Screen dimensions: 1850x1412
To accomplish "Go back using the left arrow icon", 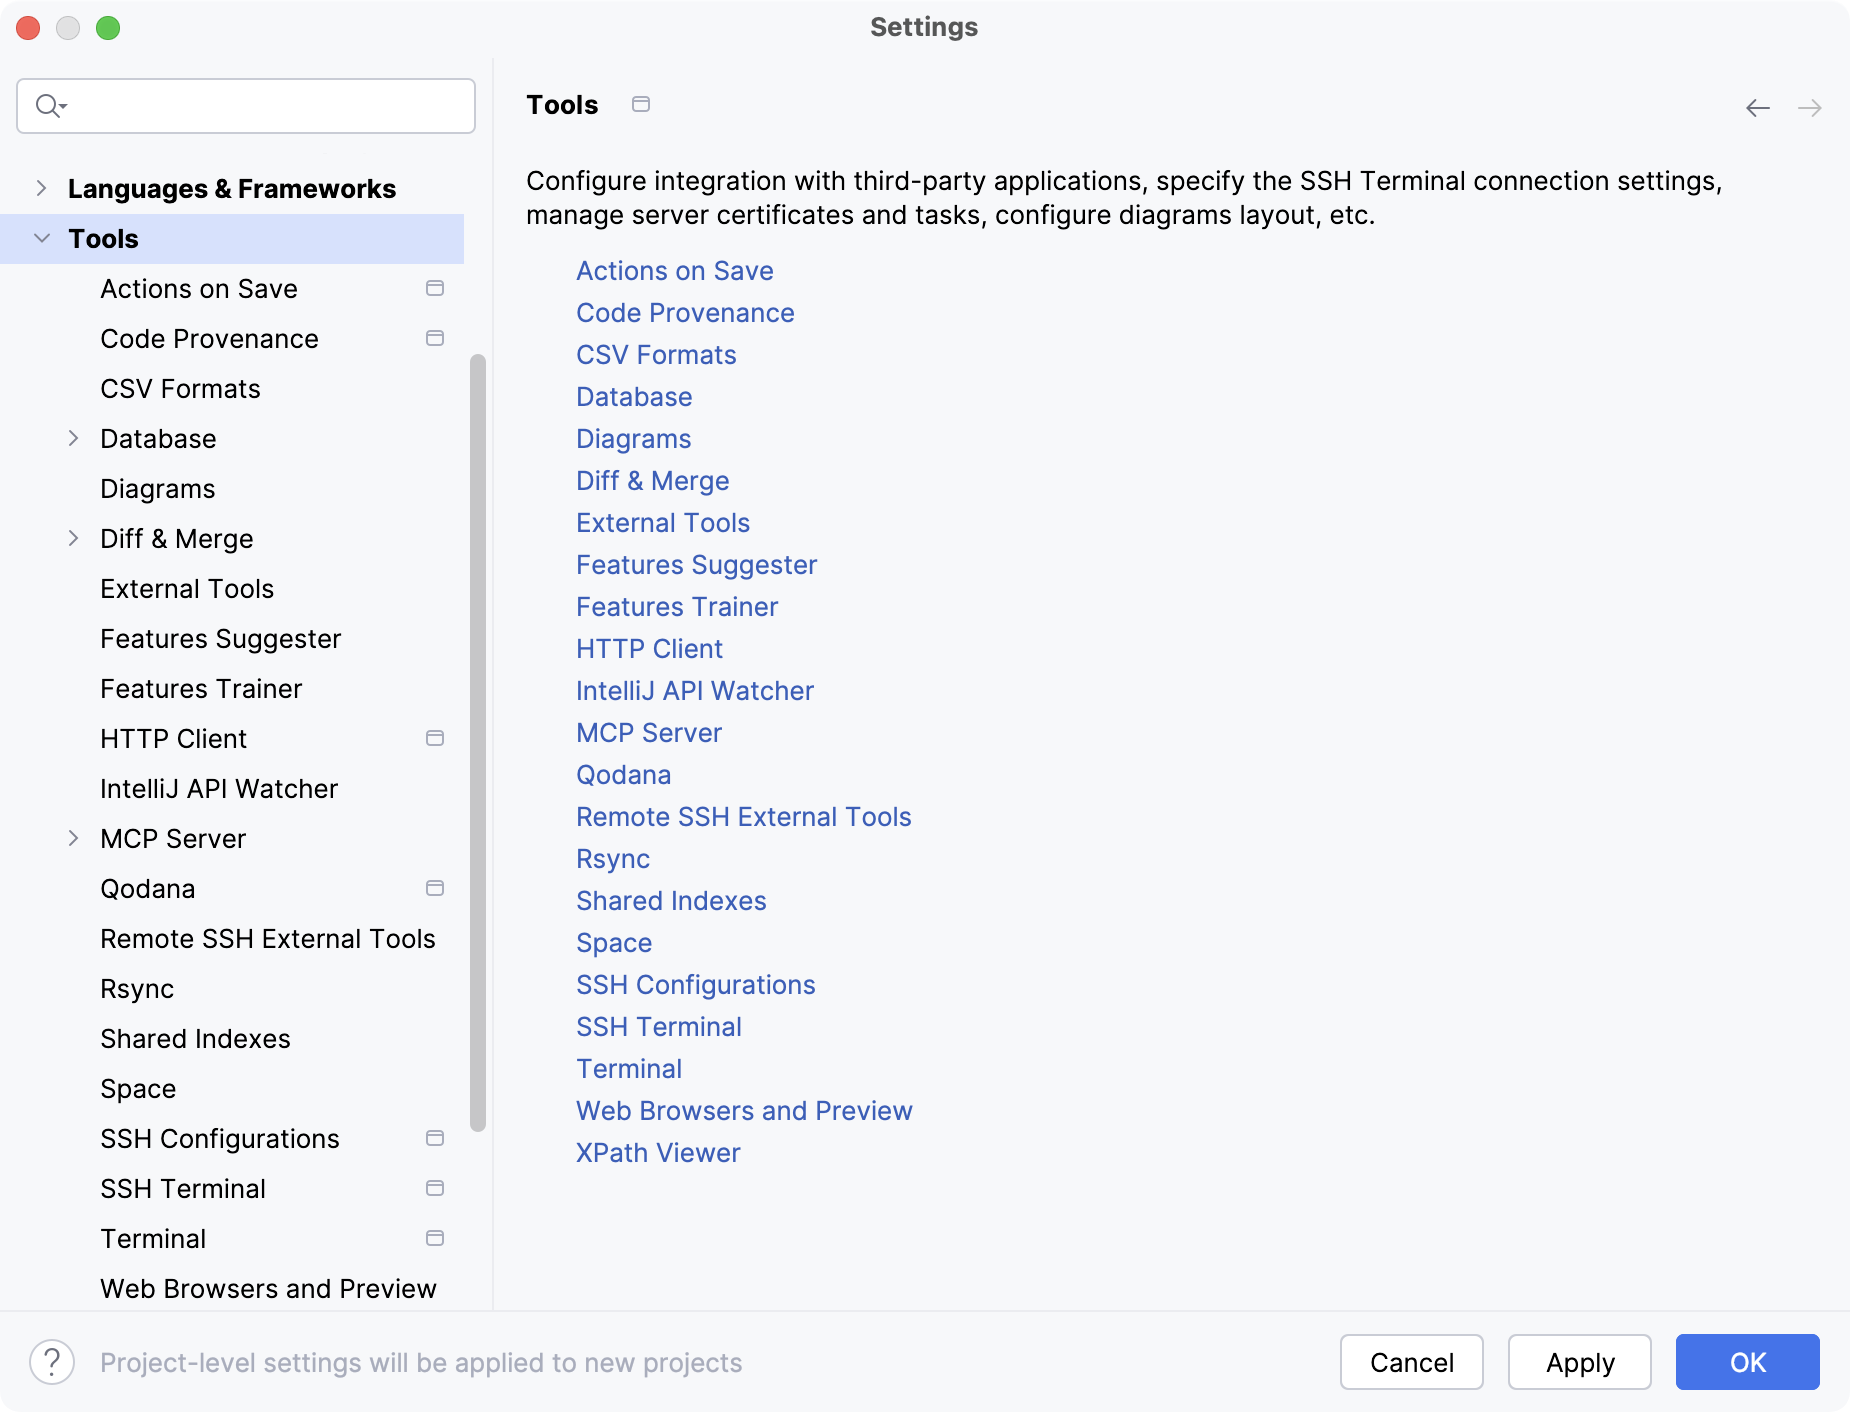I will point(1757,108).
